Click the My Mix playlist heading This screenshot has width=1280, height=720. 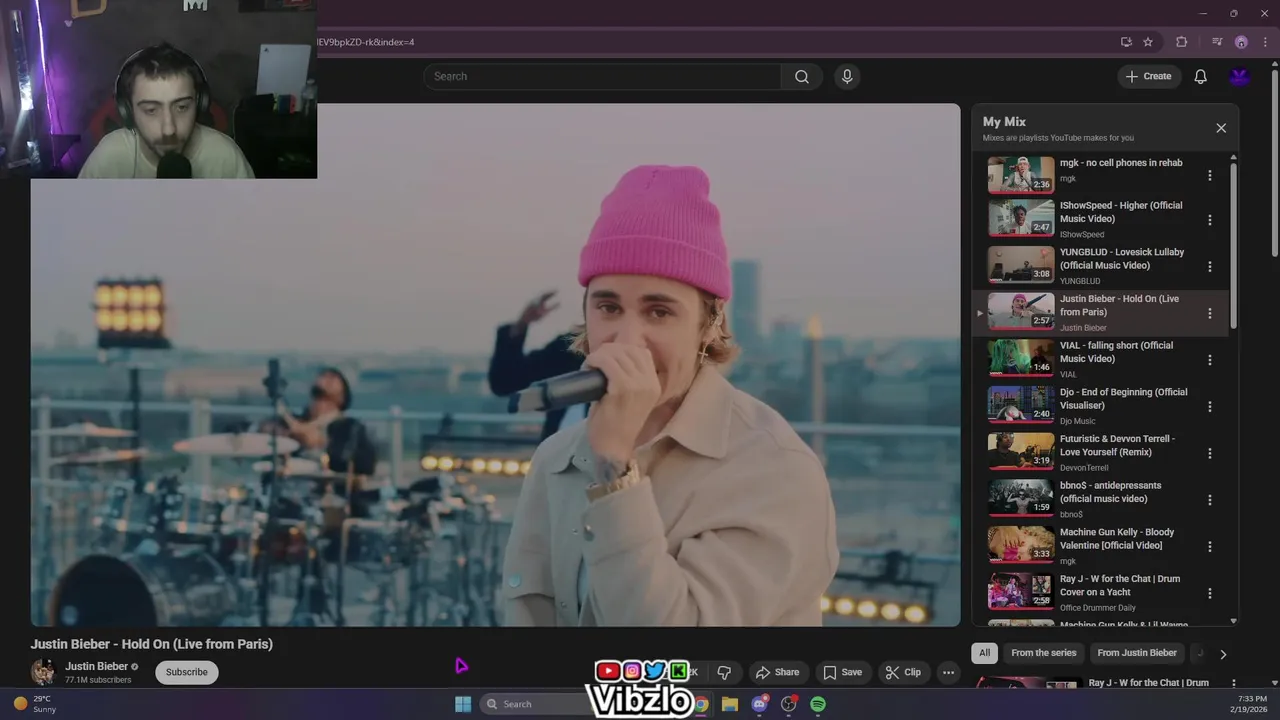(x=1004, y=122)
